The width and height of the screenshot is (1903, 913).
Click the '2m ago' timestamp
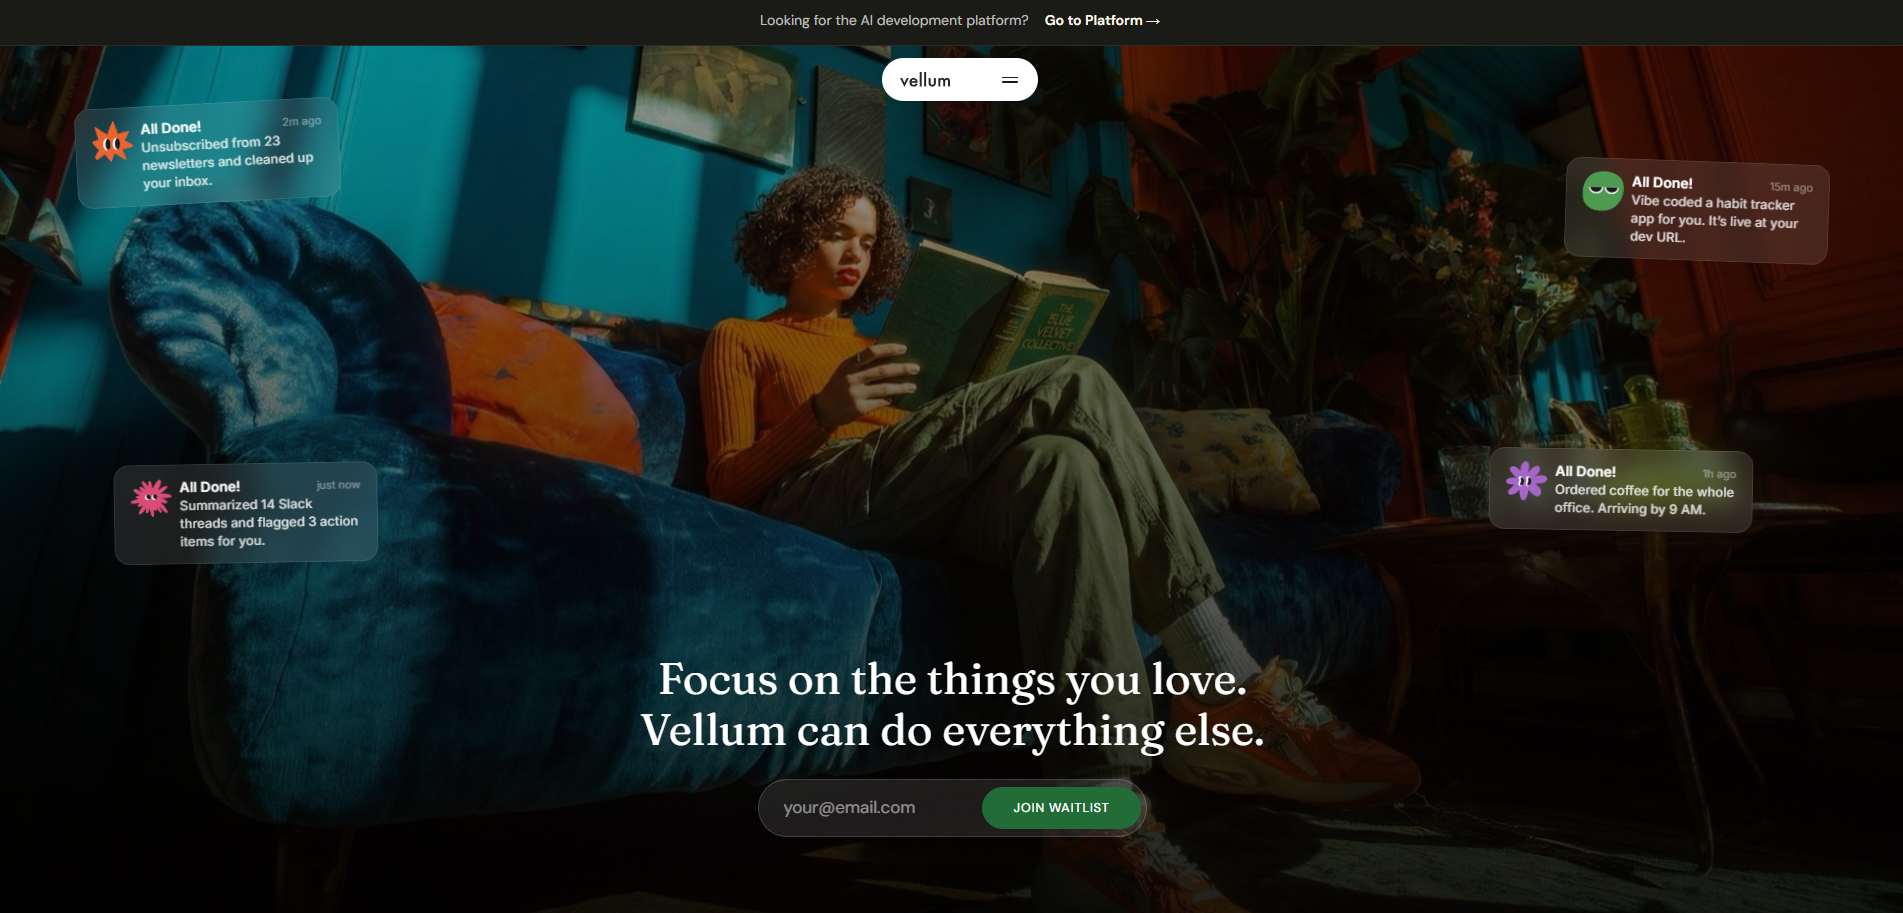302,121
